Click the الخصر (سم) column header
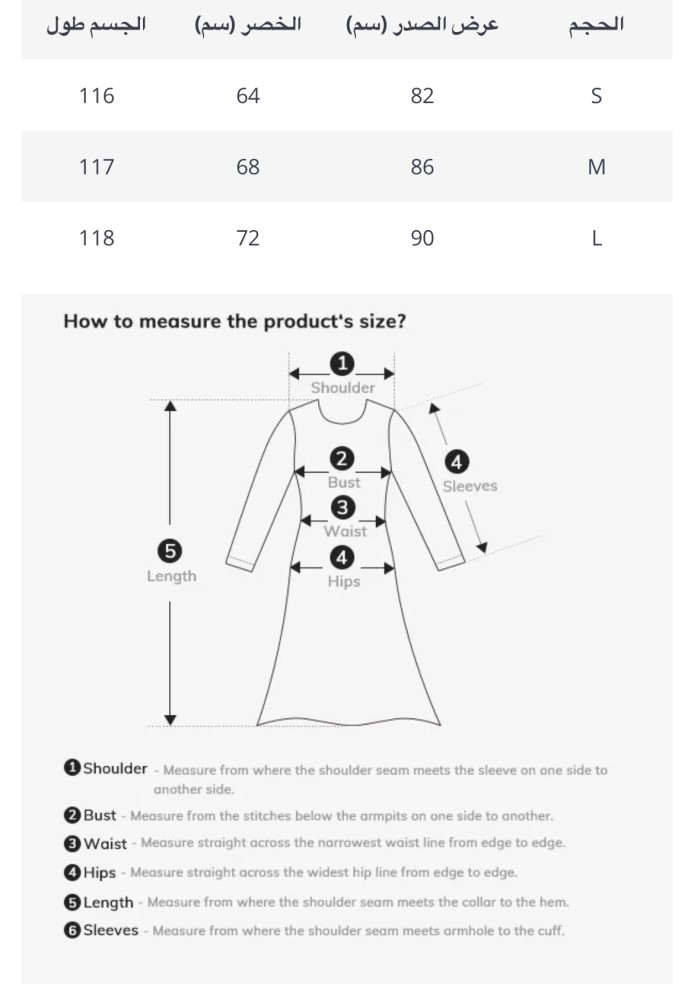 tap(247, 26)
